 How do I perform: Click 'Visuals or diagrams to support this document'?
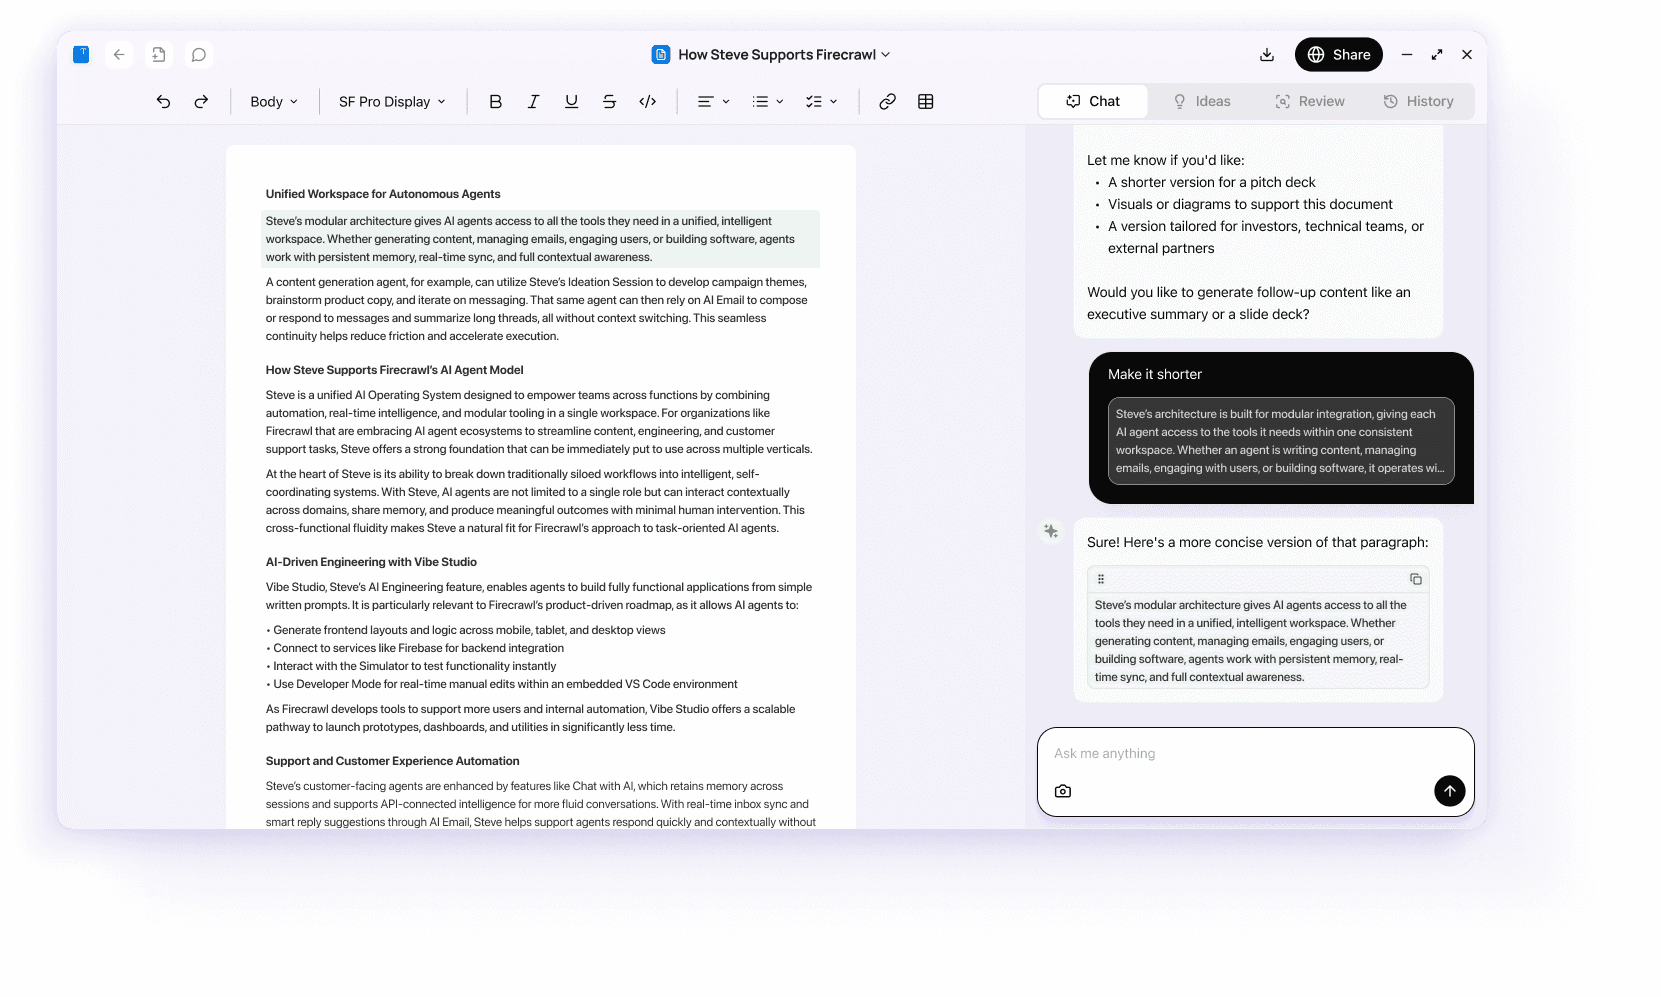[1250, 204]
